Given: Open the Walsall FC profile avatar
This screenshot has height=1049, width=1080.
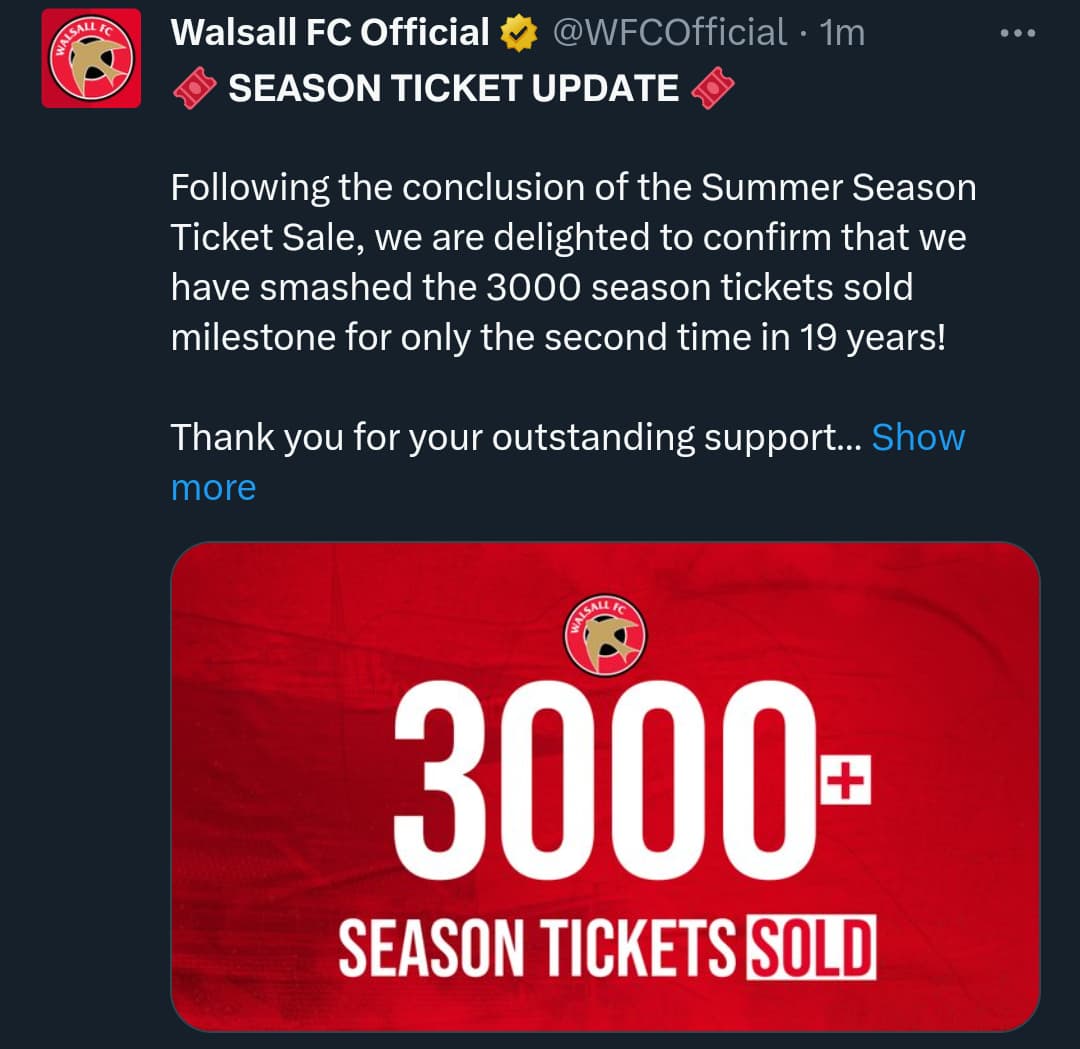Looking at the screenshot, I should coord(91,59).
